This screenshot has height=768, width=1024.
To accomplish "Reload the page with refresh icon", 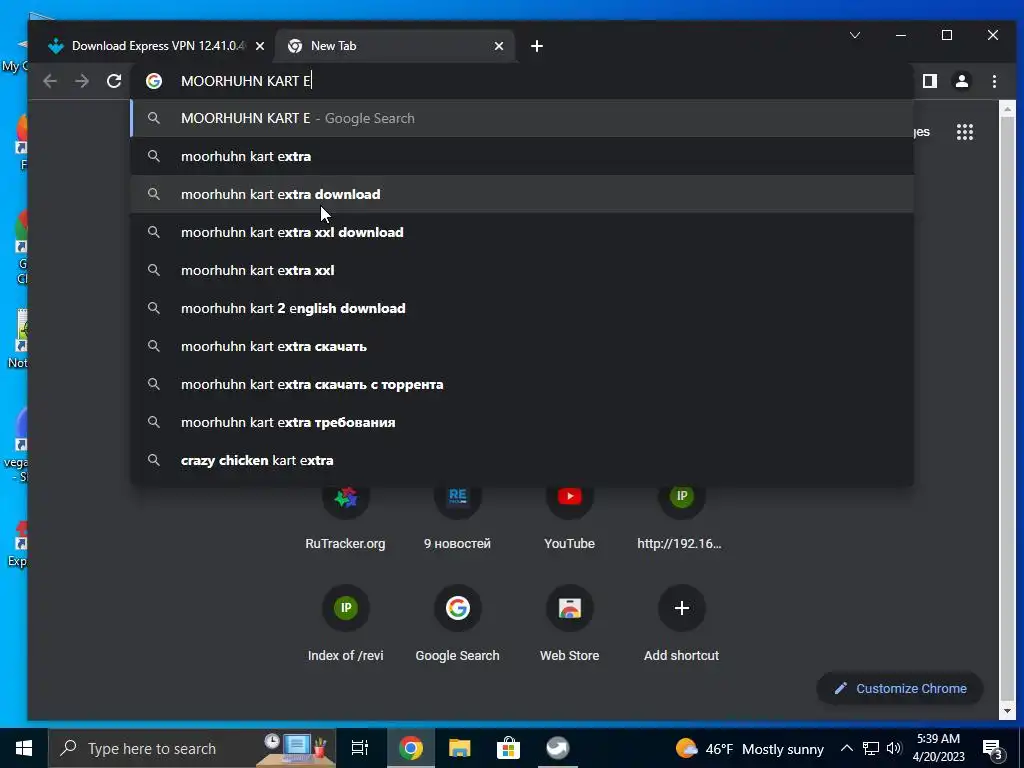I will click(x=114, y=81).
